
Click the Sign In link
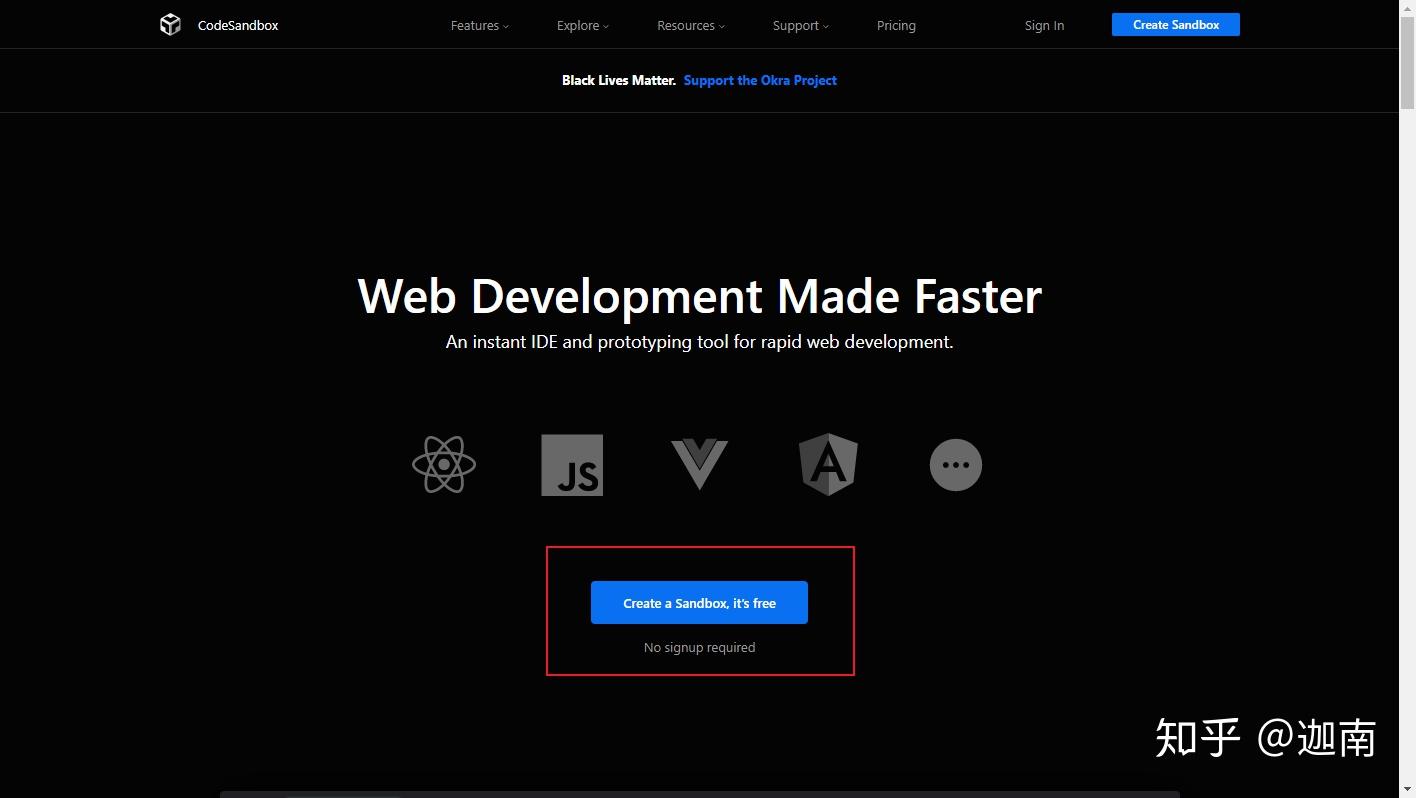tap(1044, 26)
